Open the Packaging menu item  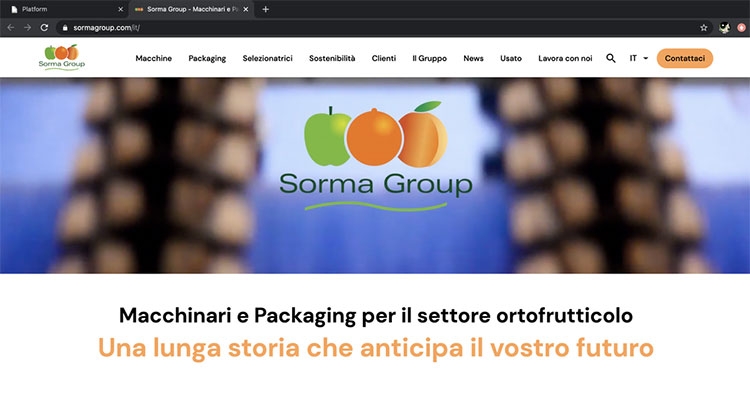tap(207, 58)
